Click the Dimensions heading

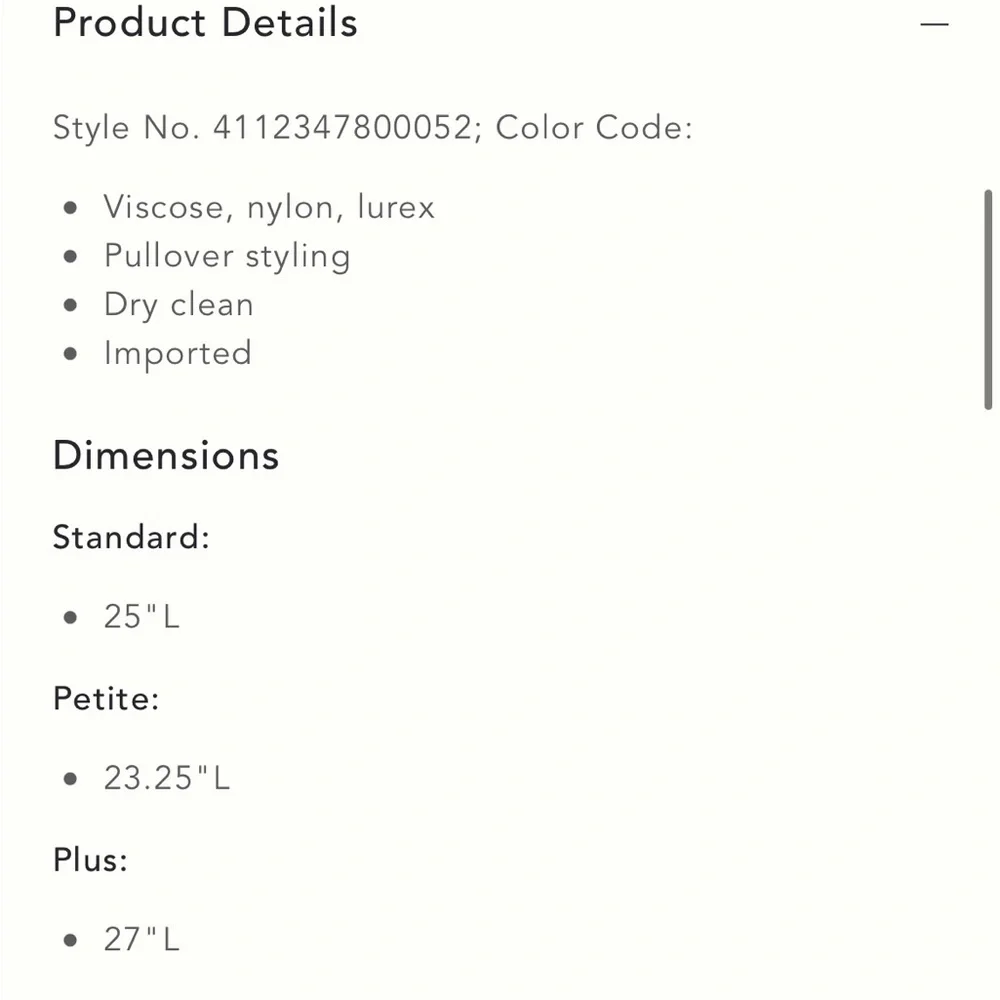click(x=166, y=456)
